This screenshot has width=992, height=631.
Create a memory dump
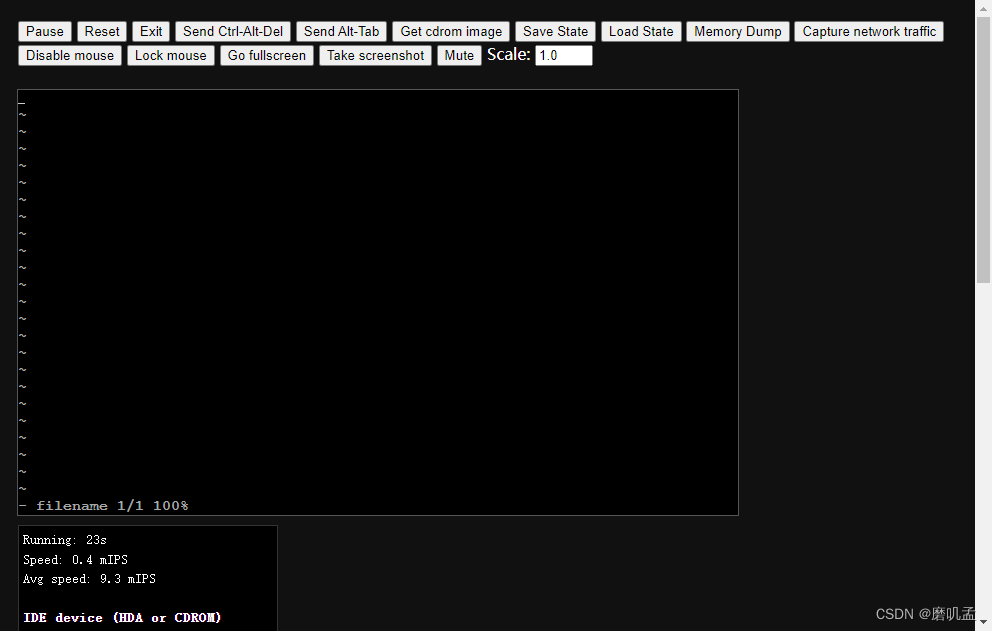[737, 31]
